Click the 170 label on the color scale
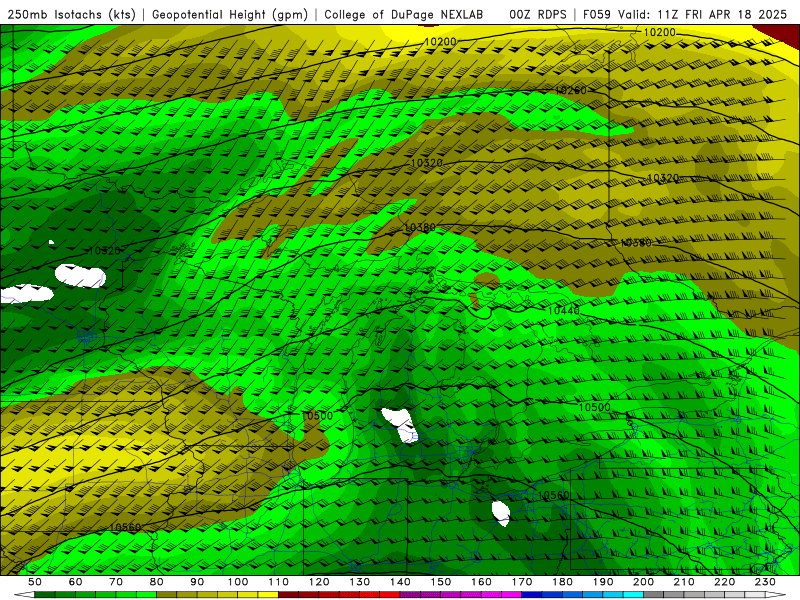 [x=521, y=582]
